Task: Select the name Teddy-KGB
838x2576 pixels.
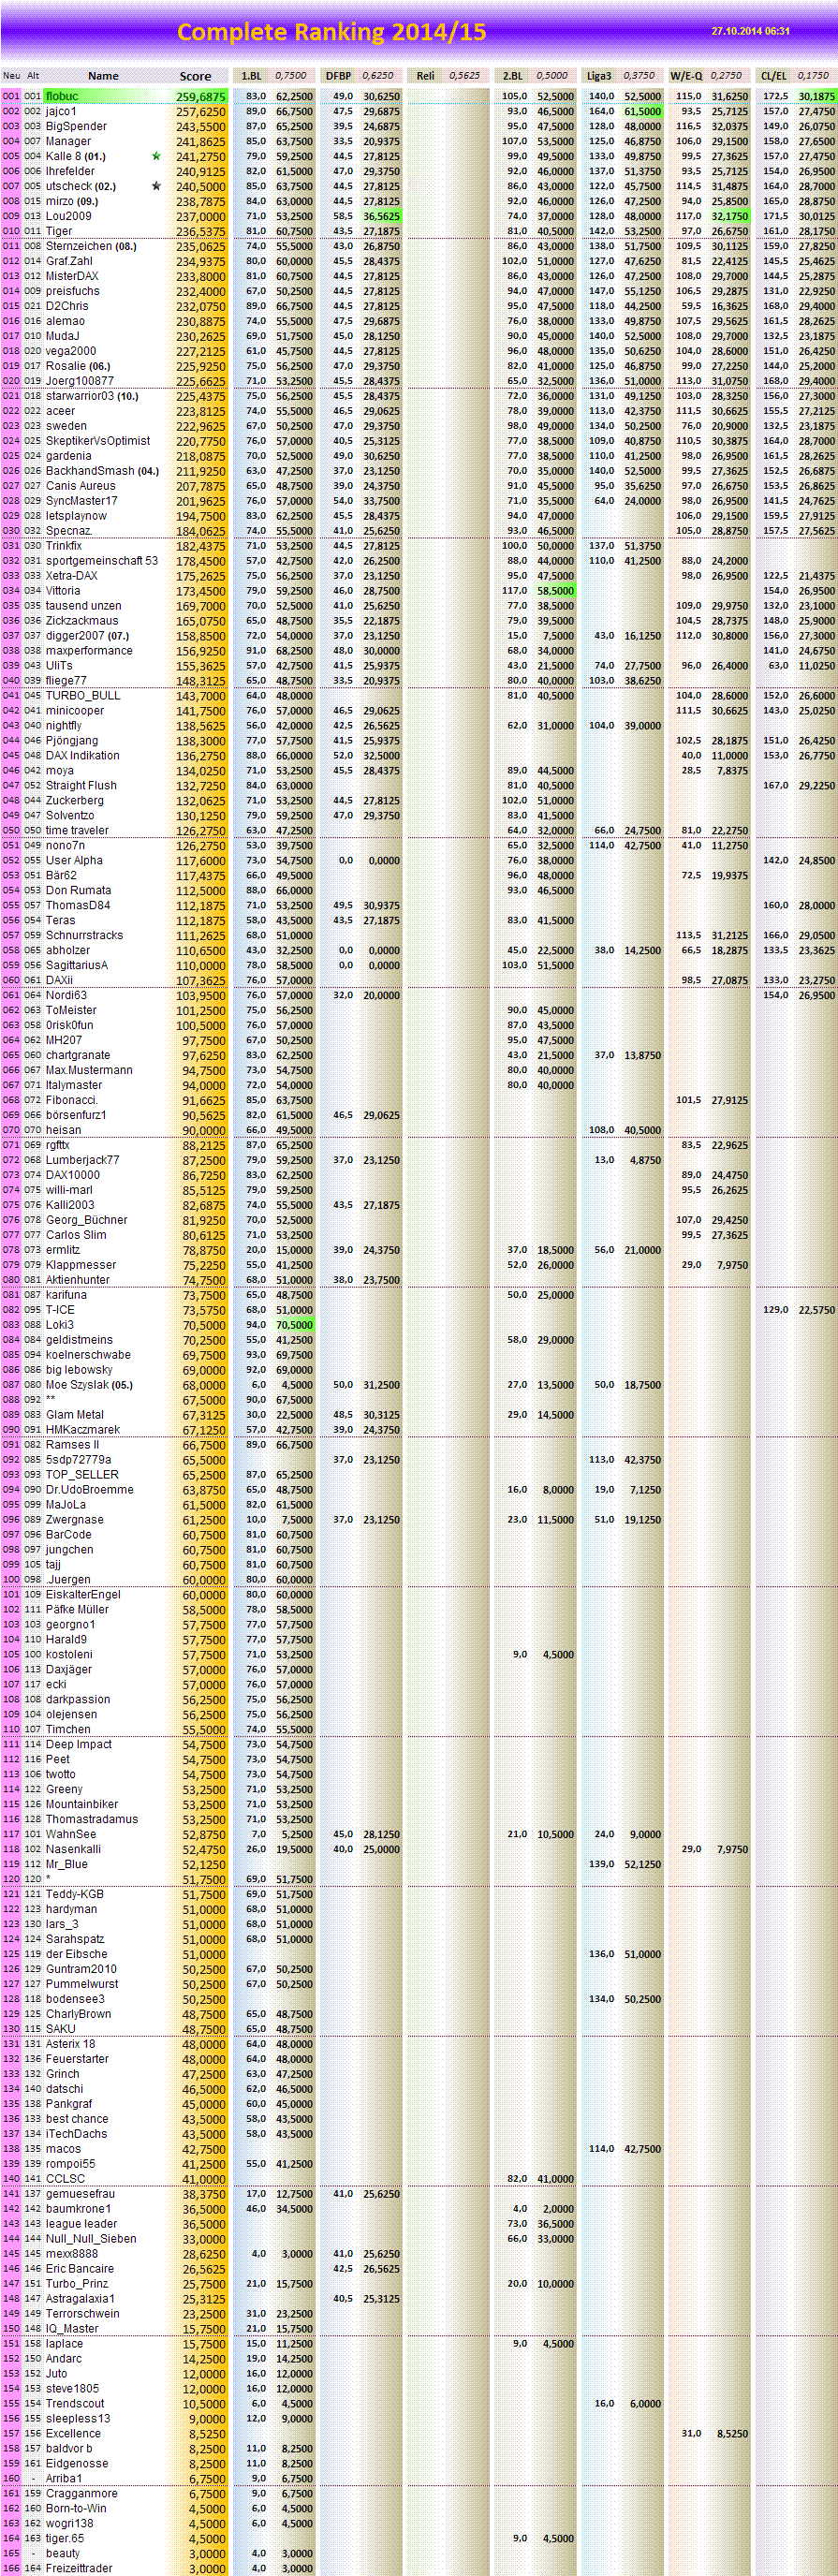Action: (x=75, y=1894)
